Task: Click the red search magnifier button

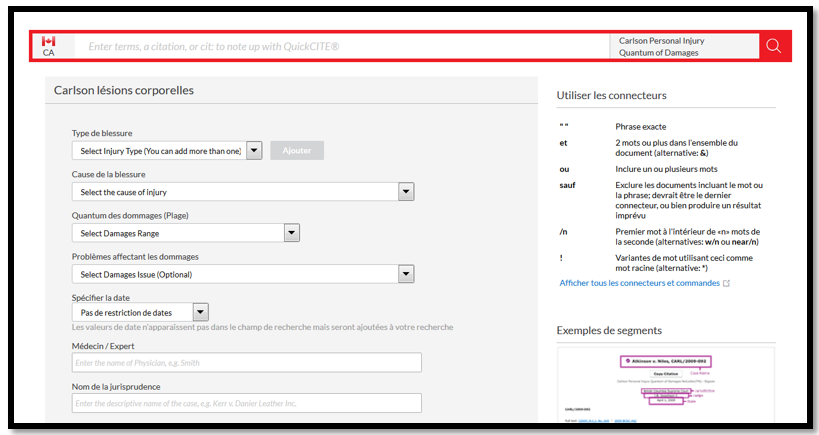Action: coord(774,46)
